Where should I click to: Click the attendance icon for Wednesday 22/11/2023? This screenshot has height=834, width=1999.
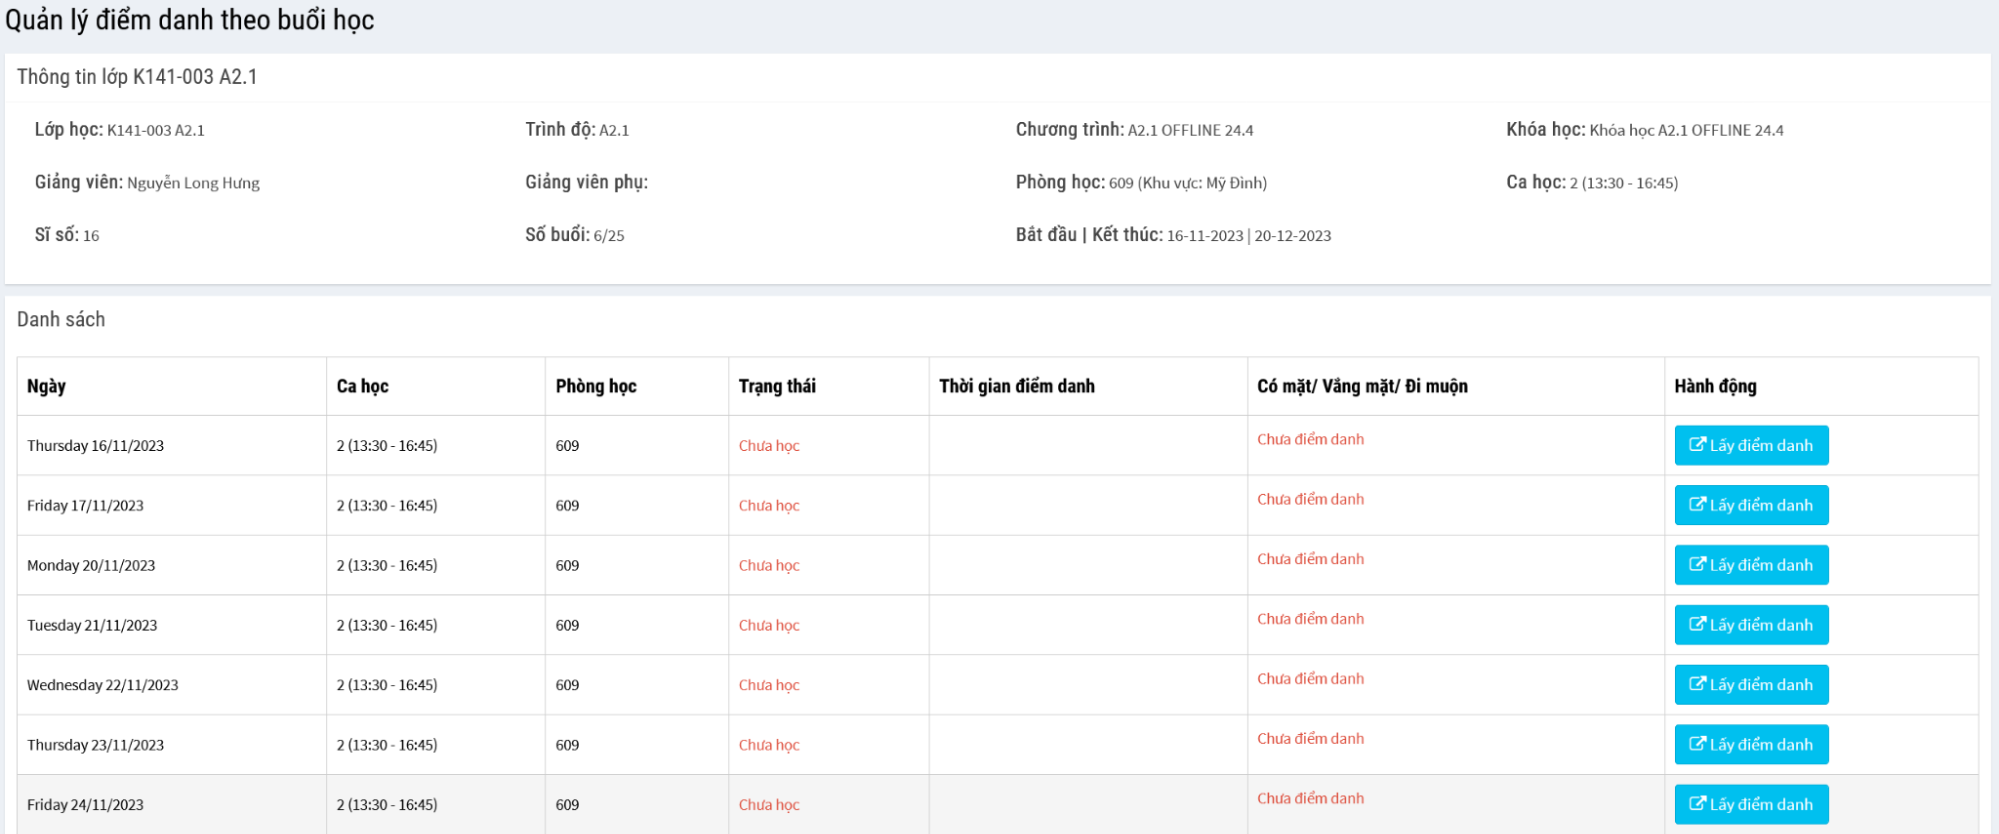[1697, 684]
